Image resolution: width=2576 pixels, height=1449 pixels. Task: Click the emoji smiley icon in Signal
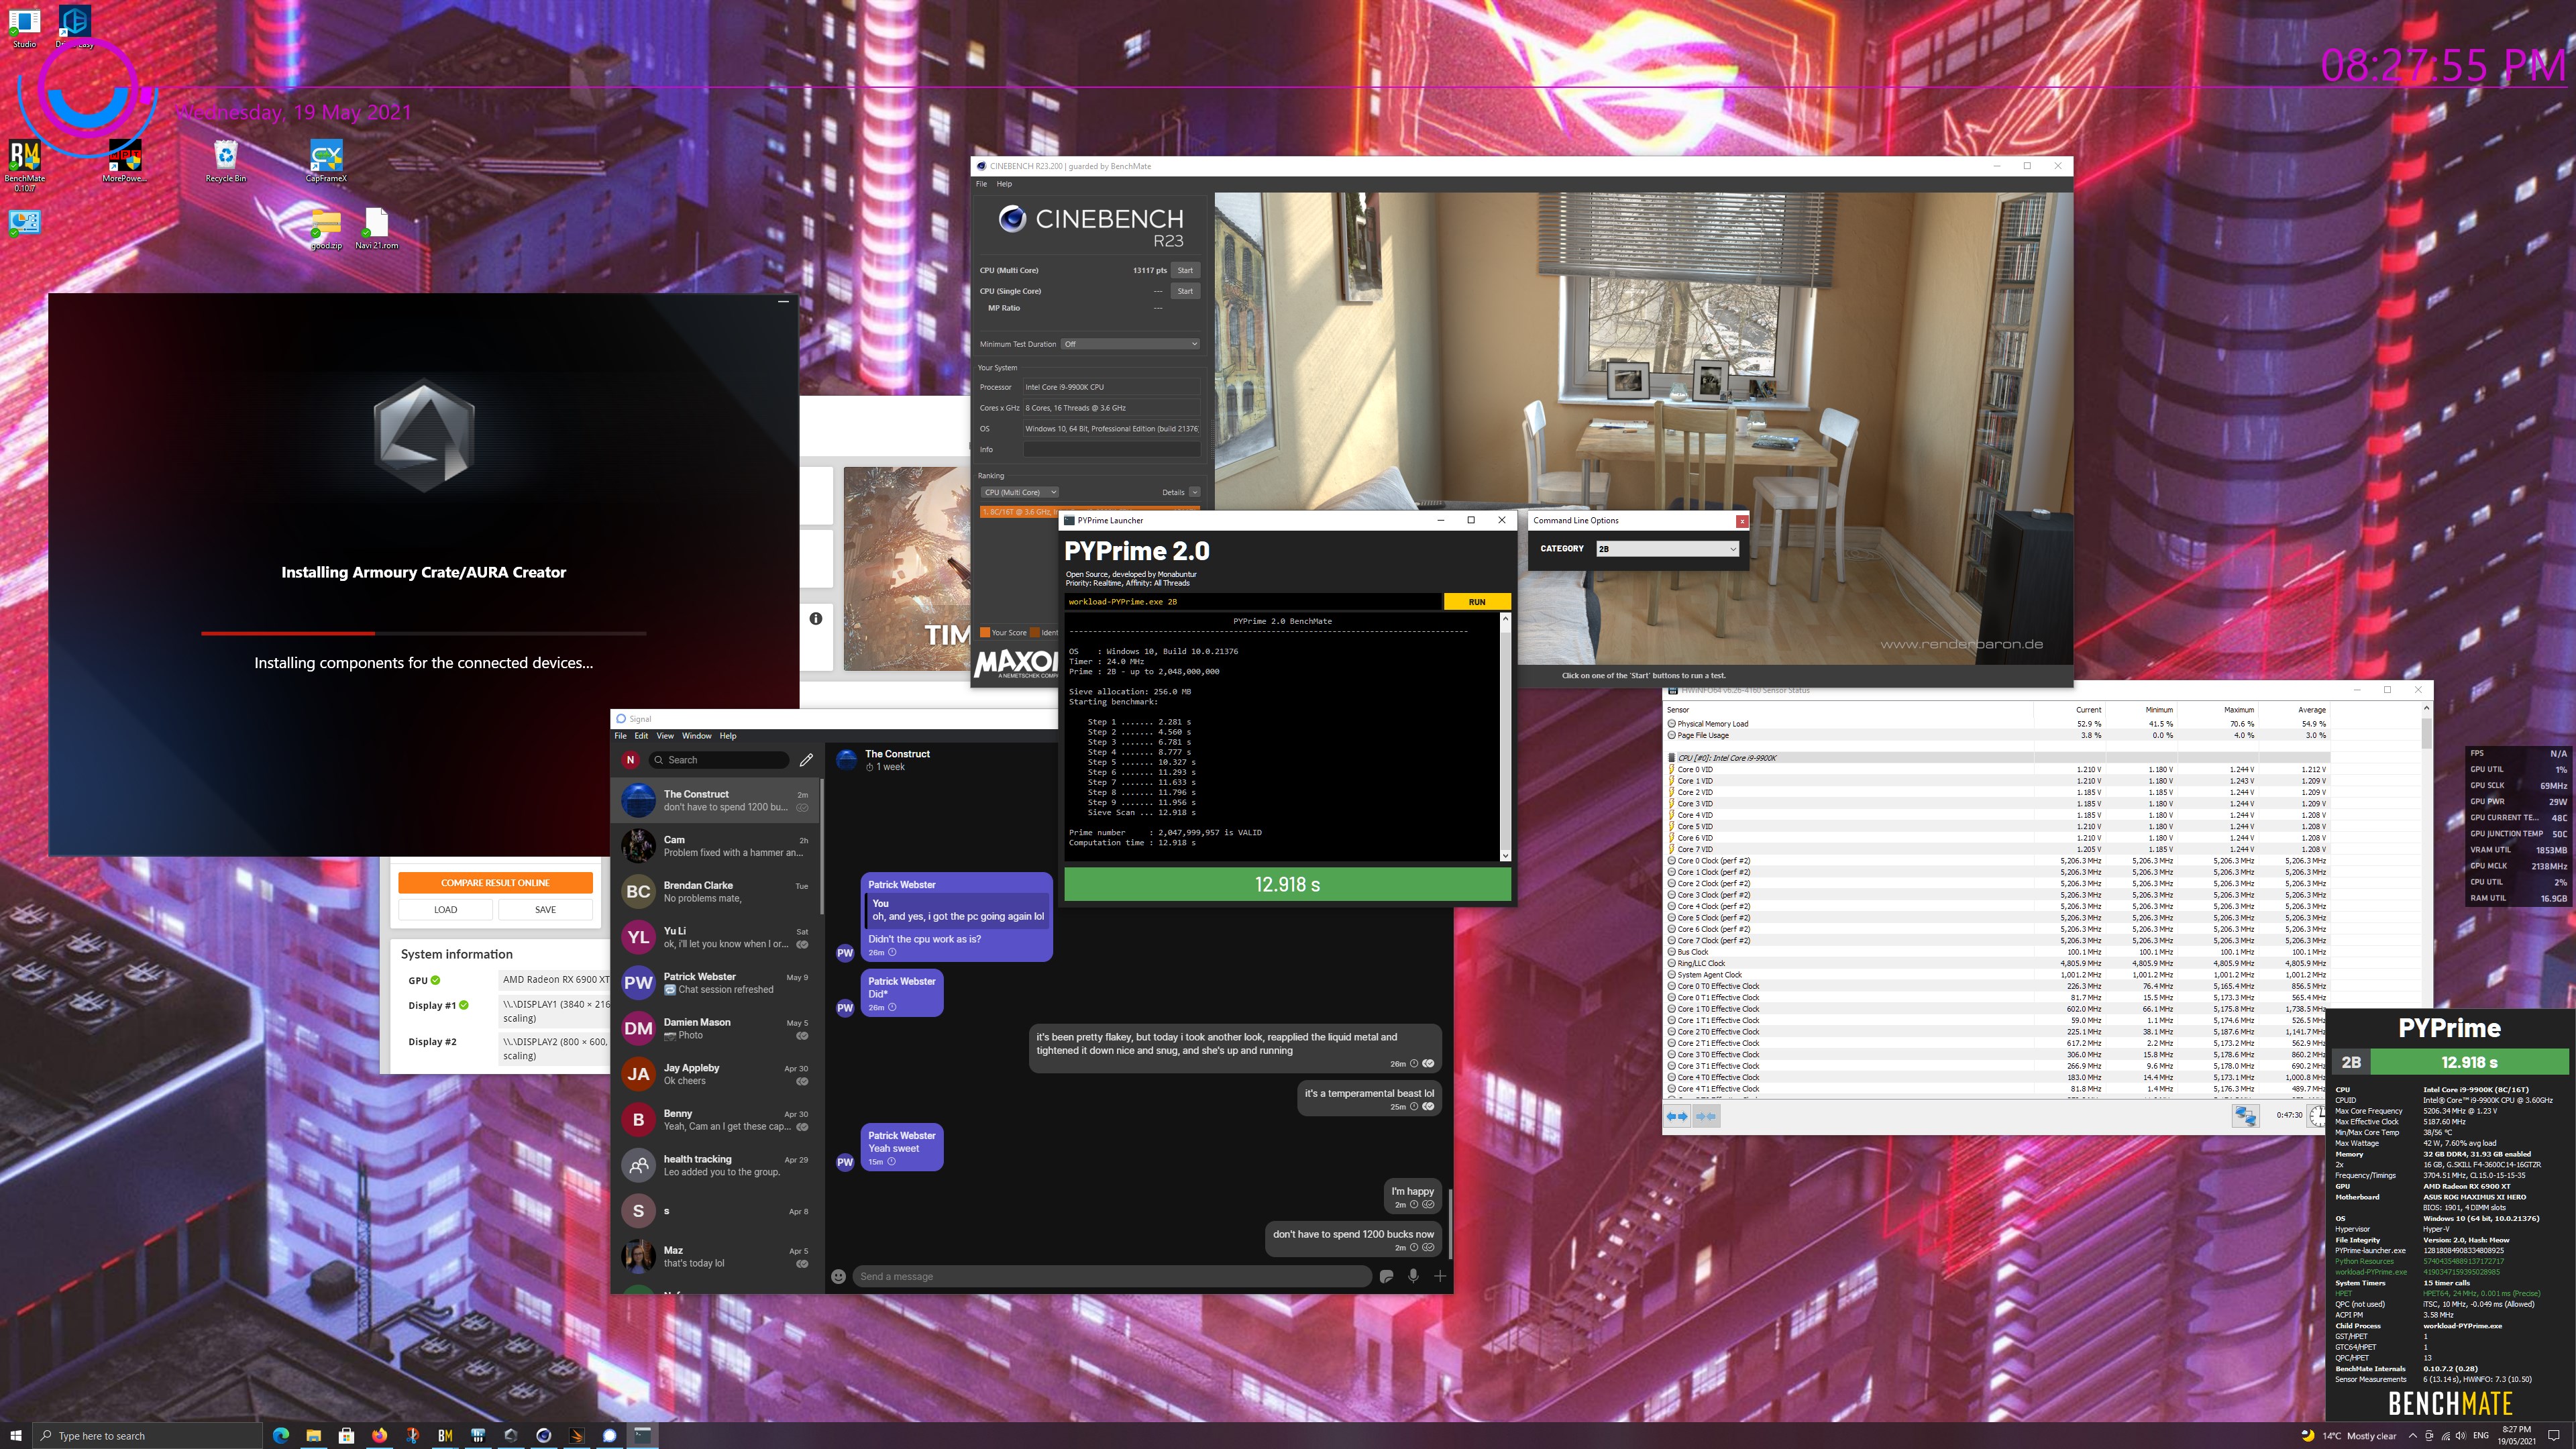(838, 1276)
